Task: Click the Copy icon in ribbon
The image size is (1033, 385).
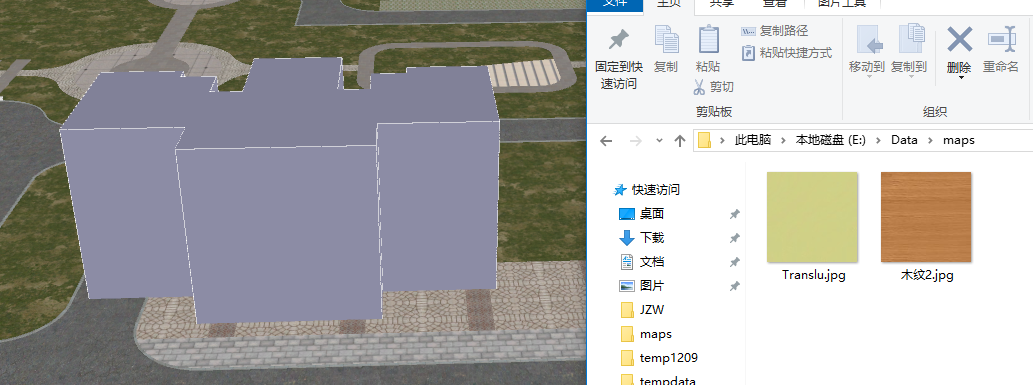Action: (666, 39)
